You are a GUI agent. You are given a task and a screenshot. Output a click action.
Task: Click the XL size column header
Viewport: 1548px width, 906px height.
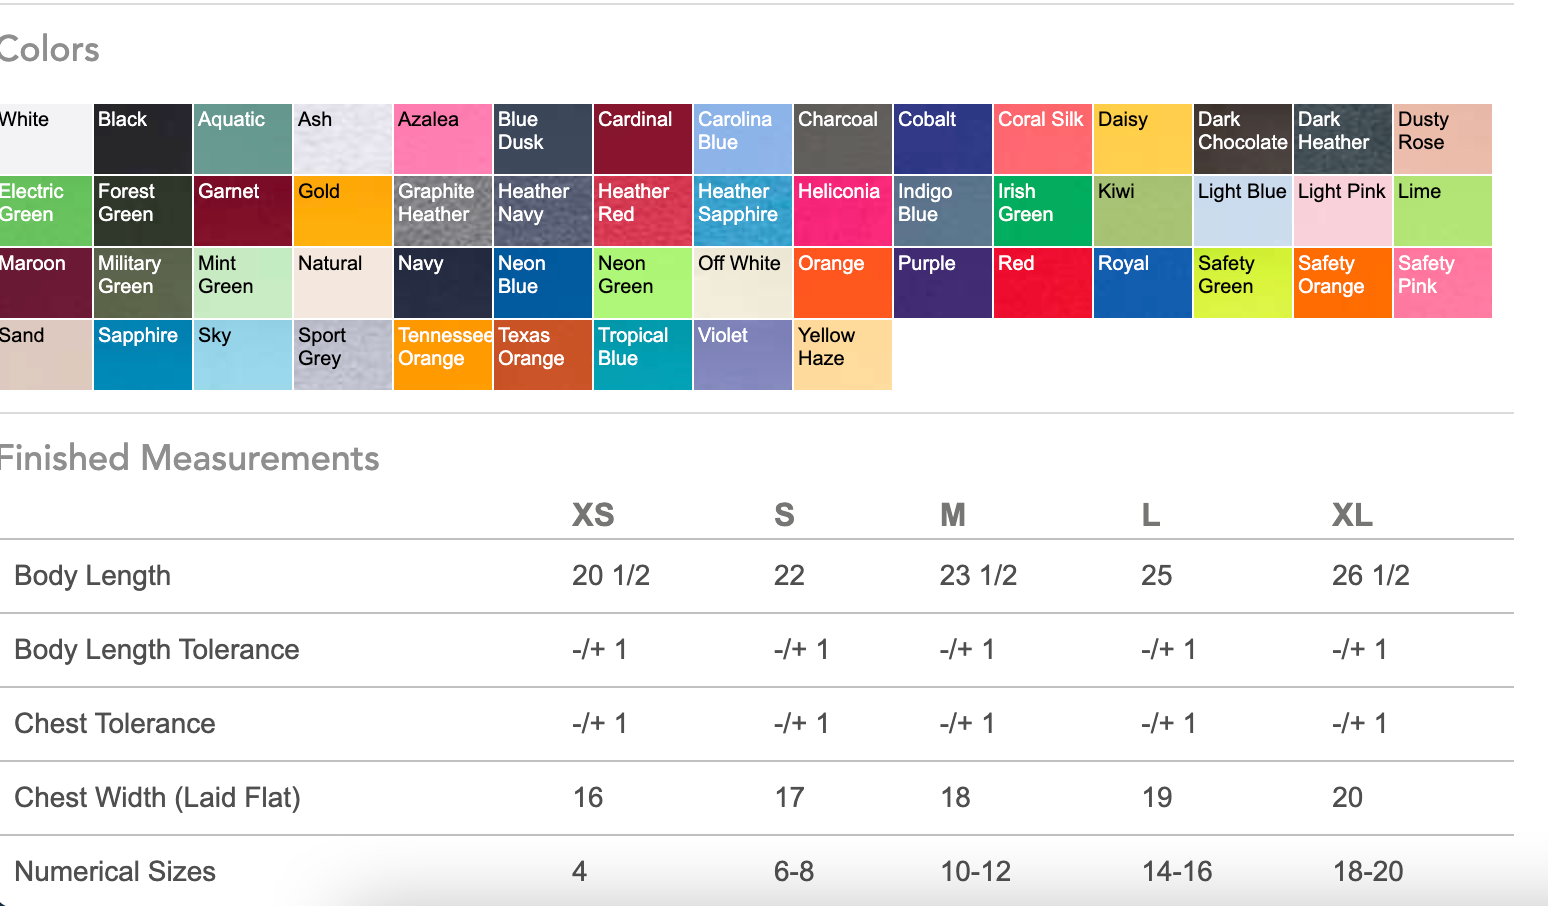[1352, 515]
